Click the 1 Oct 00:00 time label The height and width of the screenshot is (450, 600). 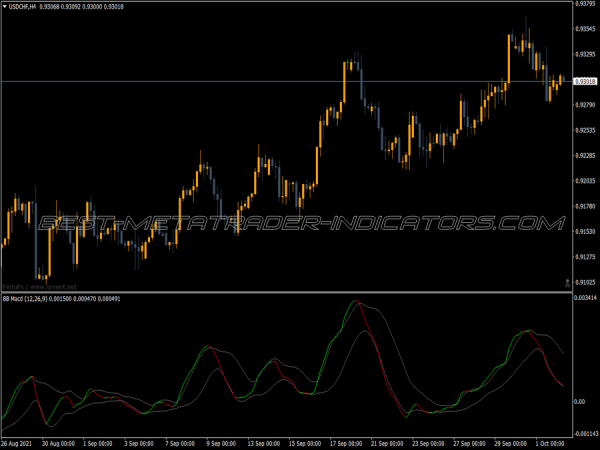click(x=550, y=444)
